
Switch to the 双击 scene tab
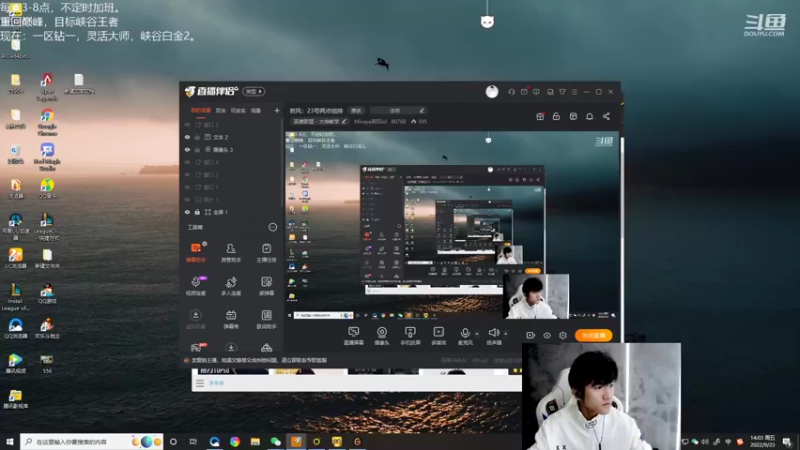221,110
